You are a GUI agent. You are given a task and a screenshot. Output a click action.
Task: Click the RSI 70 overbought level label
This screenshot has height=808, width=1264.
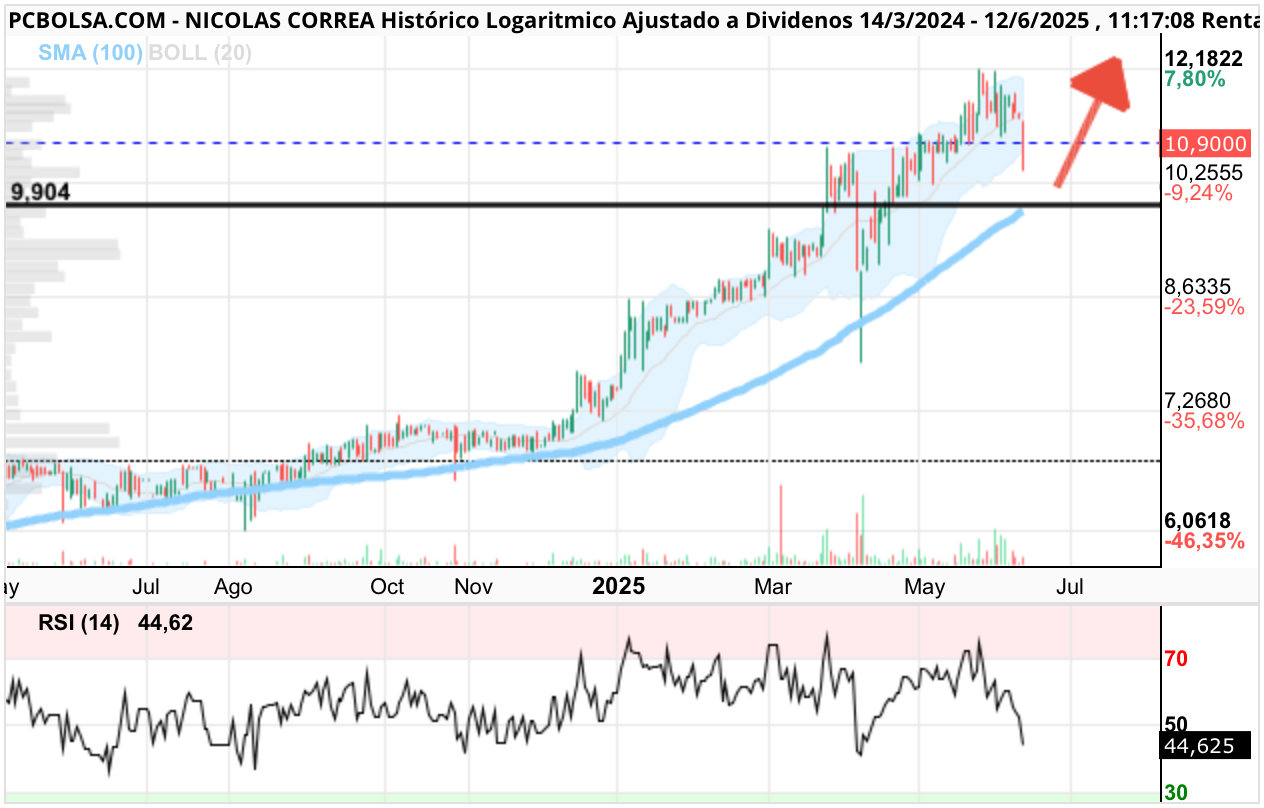1176,659
